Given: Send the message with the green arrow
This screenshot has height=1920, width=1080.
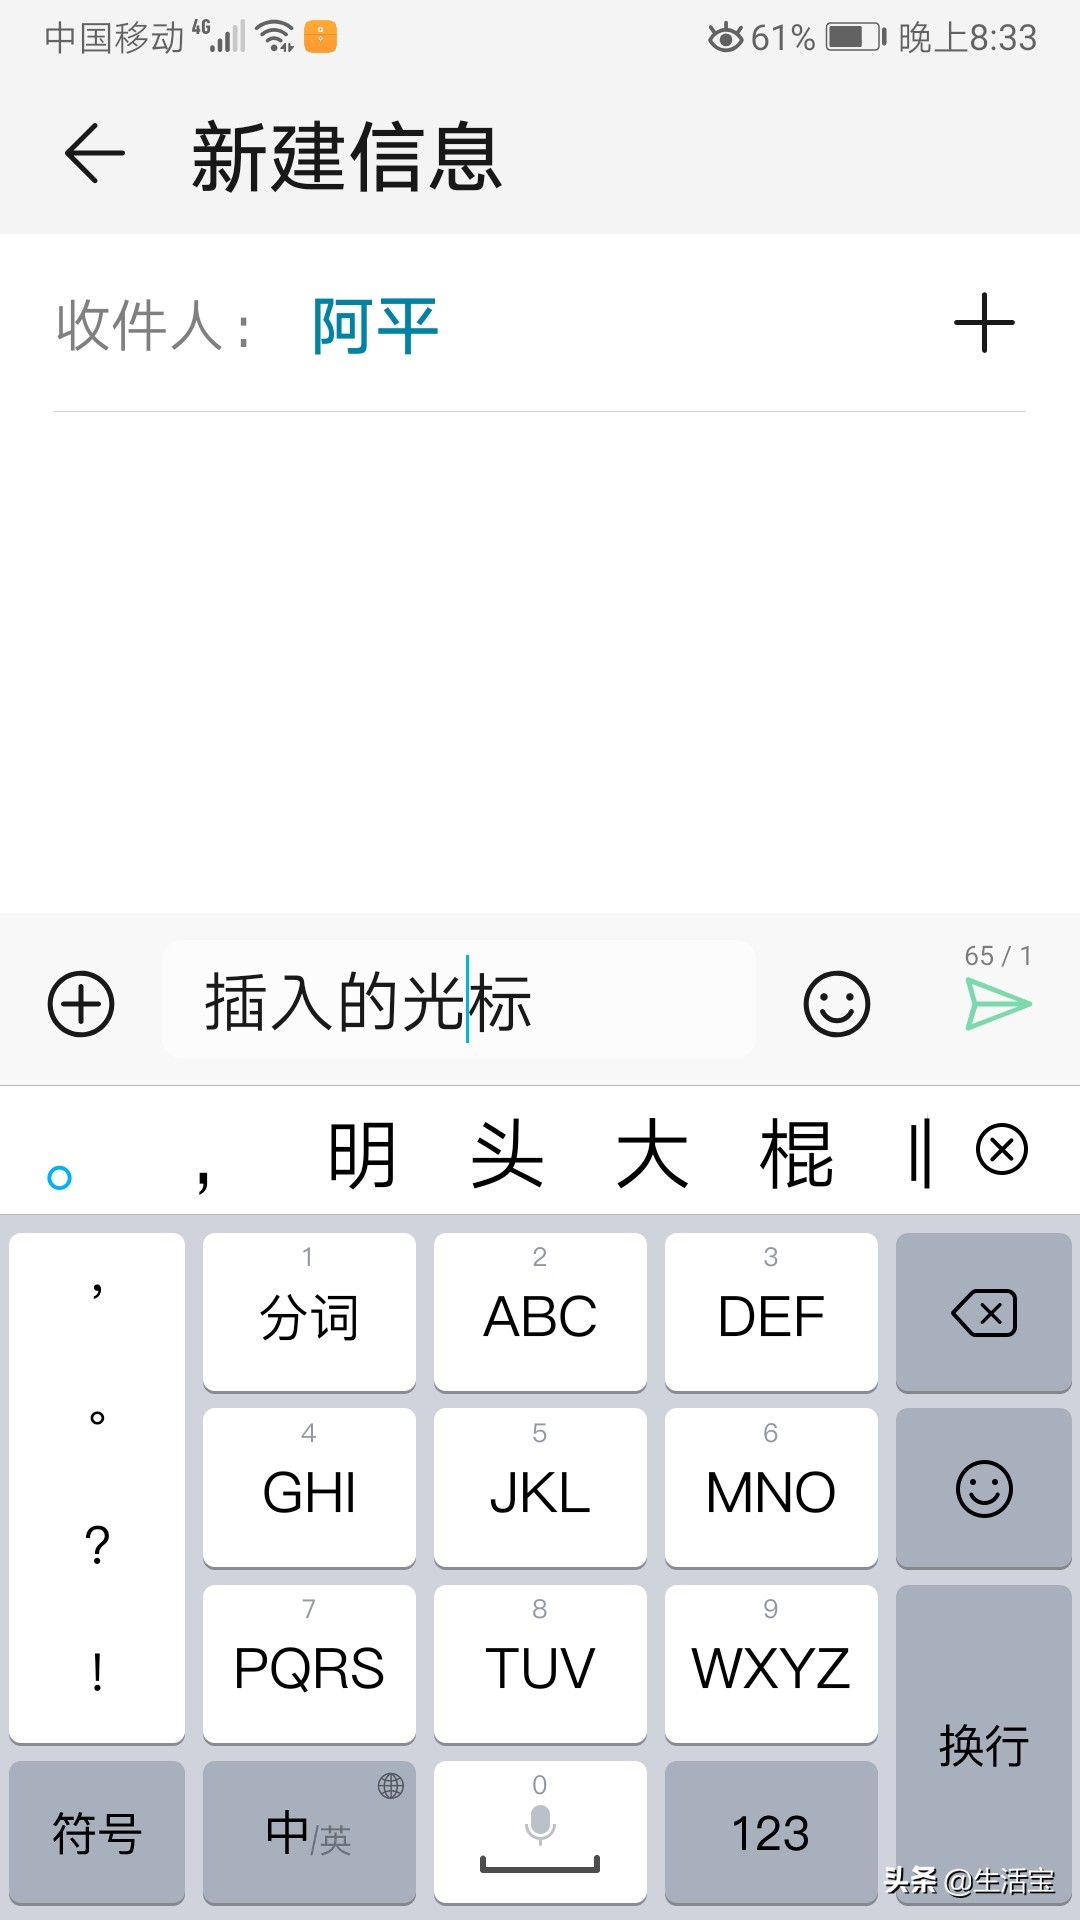Looking at the screenshot, I should coord(998,1004).
